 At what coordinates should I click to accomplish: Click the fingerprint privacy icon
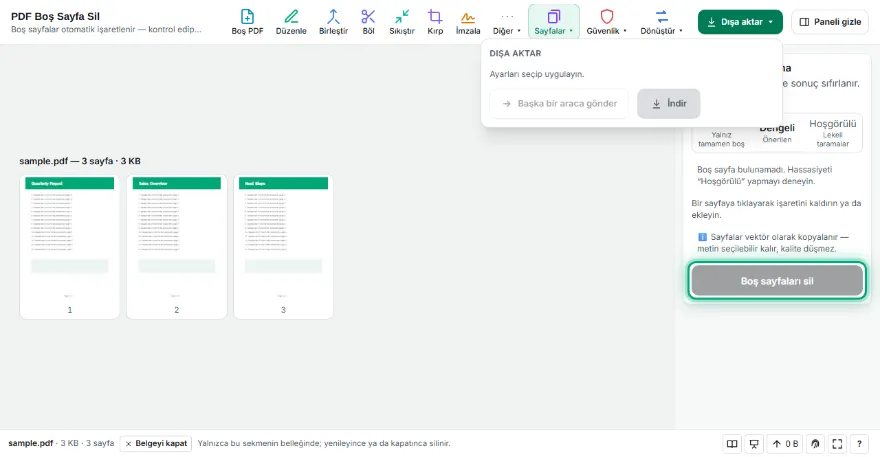click(815, 444)
